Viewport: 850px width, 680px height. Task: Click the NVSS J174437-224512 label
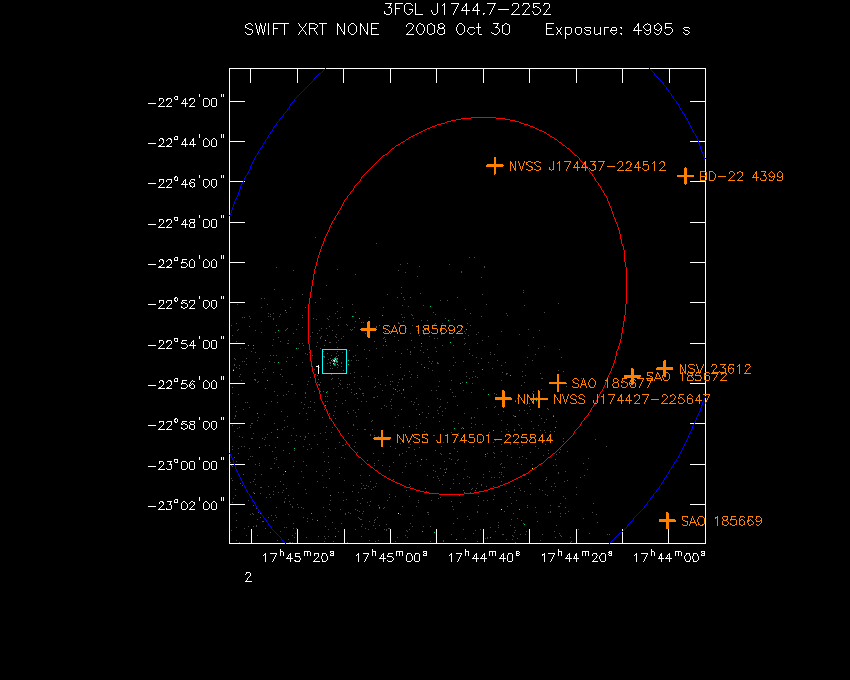(x=588, y=166)
